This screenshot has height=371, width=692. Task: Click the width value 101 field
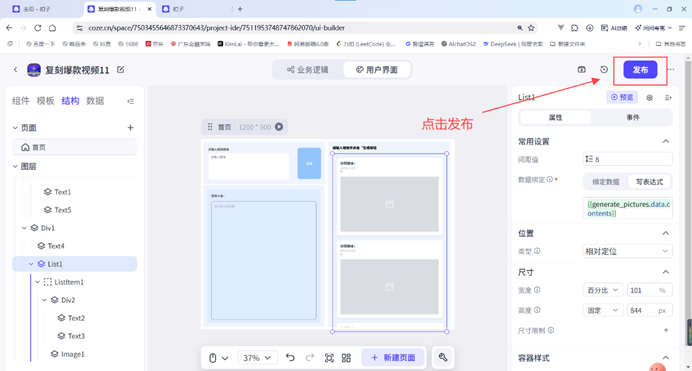click(x=649, y=290)
